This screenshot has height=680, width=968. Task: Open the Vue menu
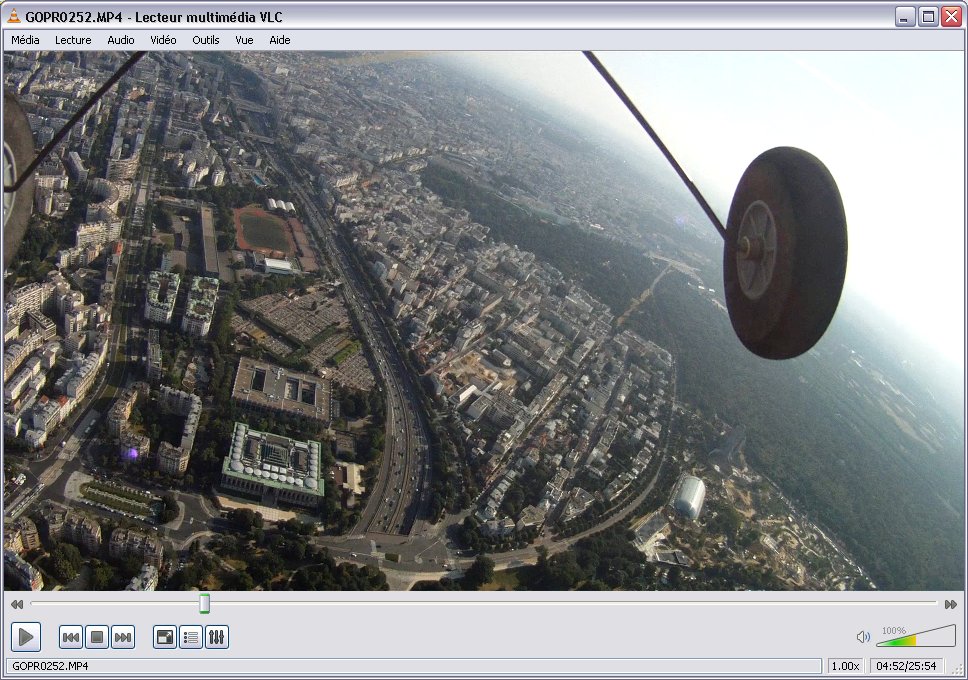(x=244, y=40)
